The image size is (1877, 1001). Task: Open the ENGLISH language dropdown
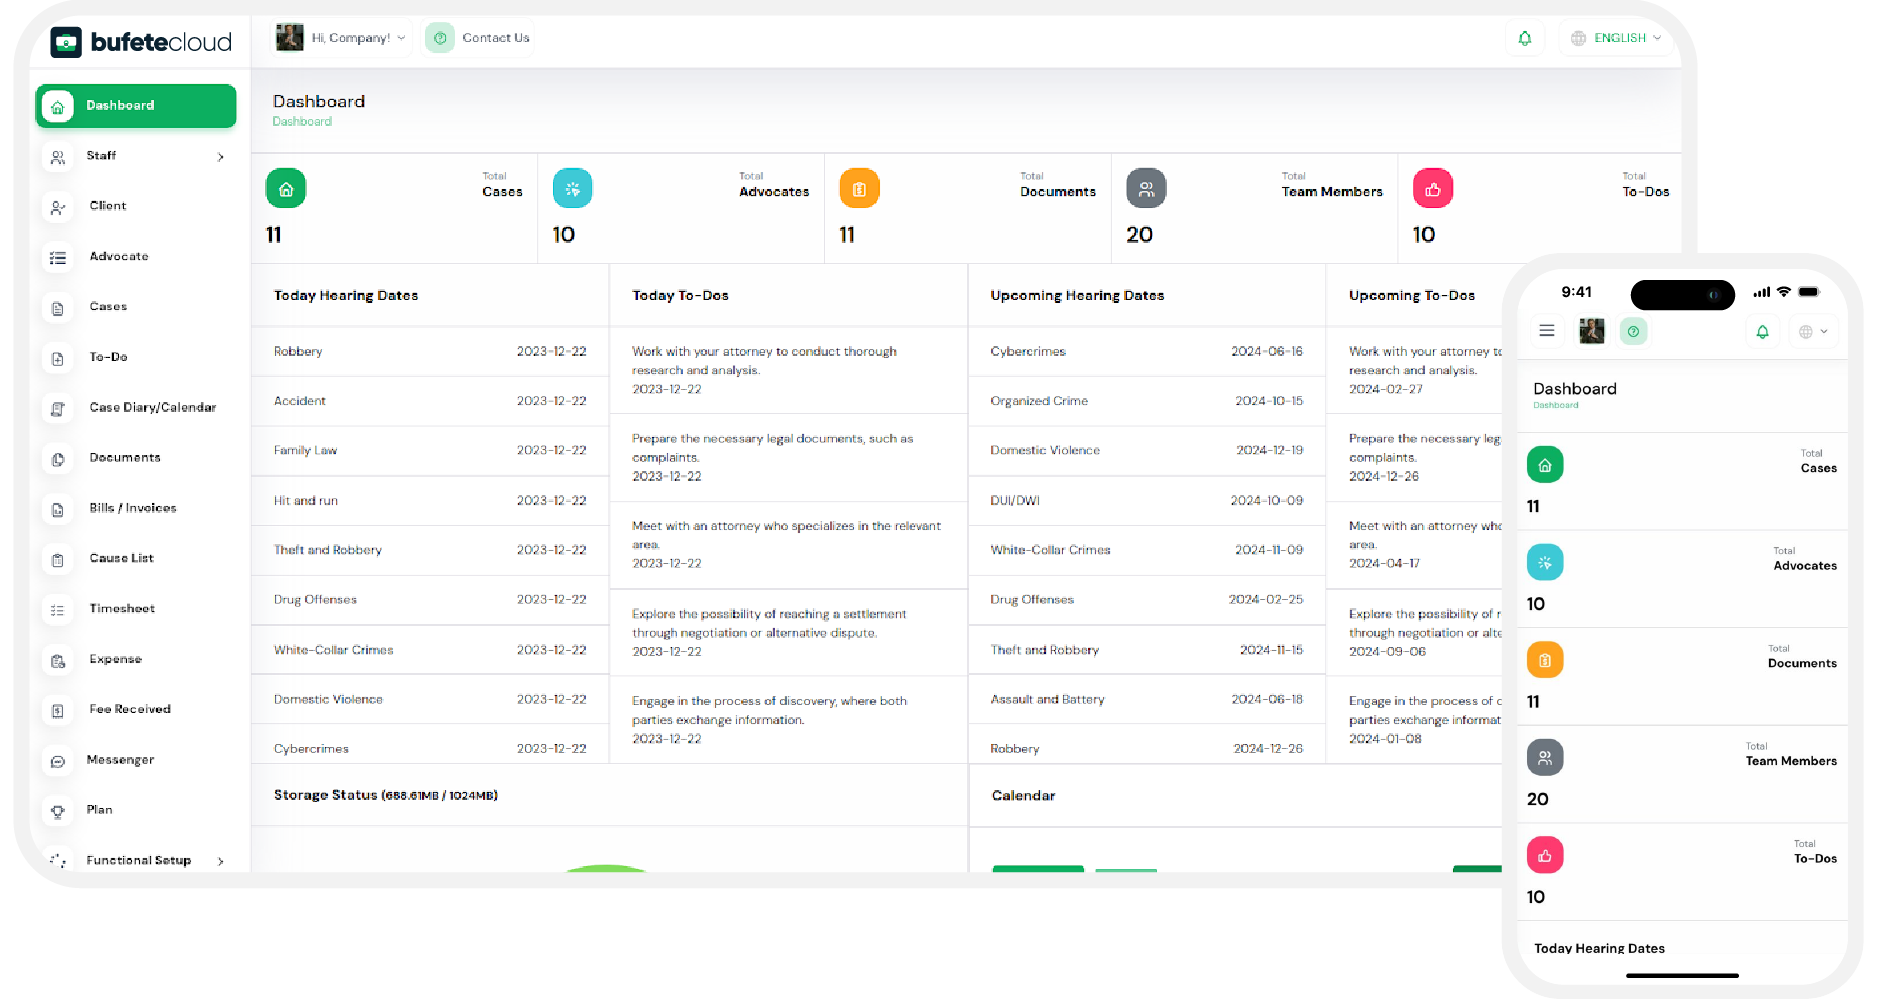(1615, 38)
